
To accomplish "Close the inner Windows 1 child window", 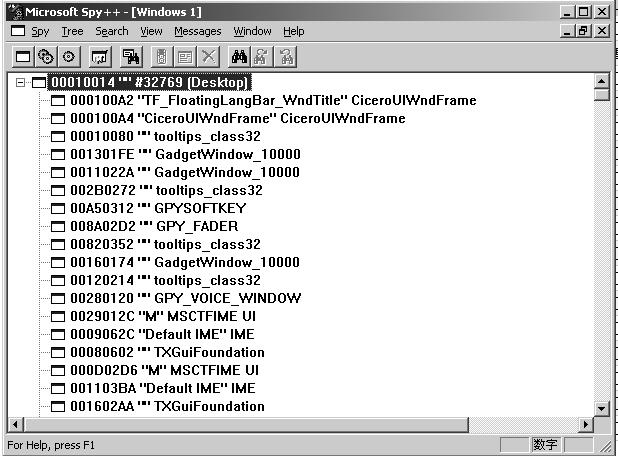I will click(602, 30).
